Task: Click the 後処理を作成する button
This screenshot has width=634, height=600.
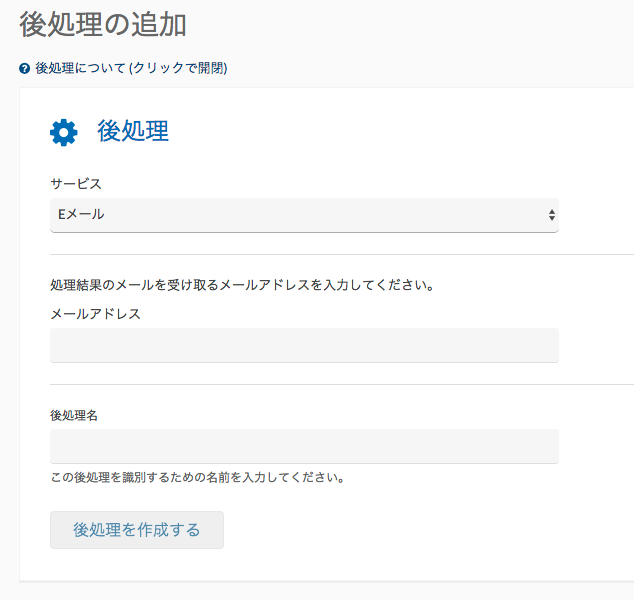Action: 137,530
